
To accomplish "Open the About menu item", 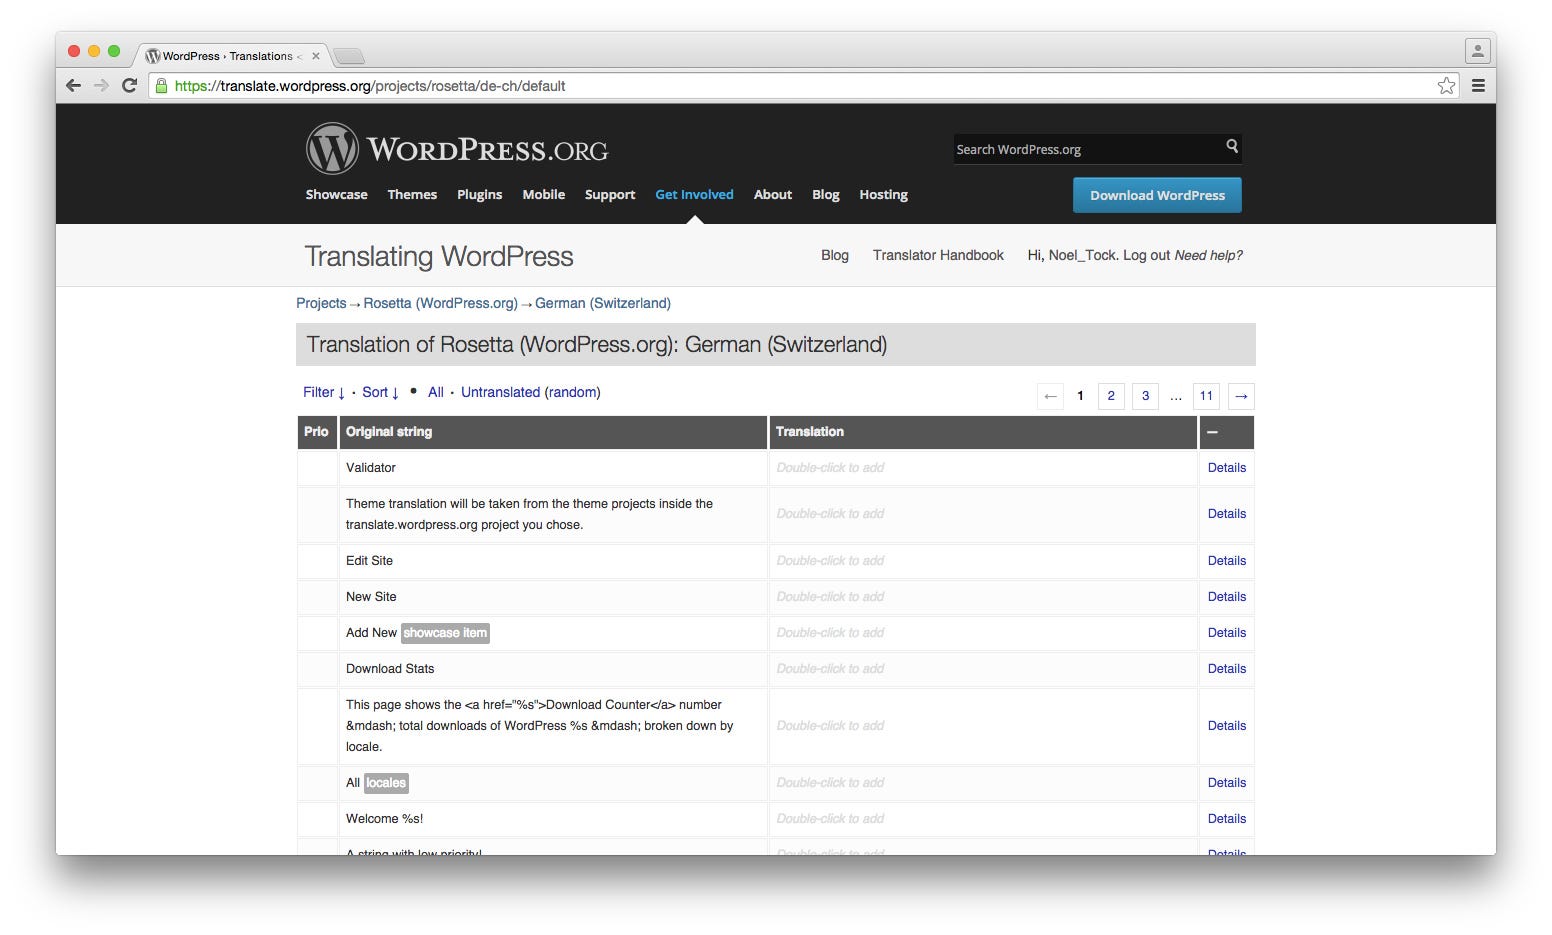I will pos(773,194).
